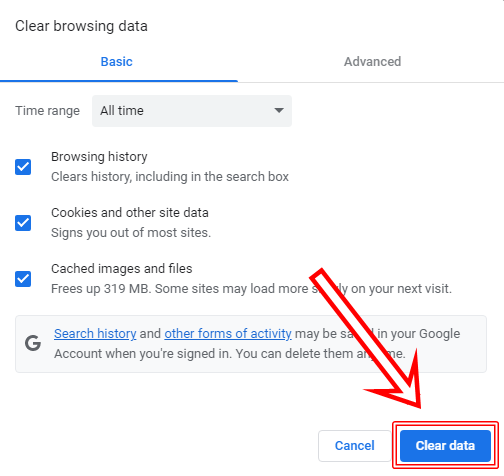Click the Cached images and files label

(122, 269)
